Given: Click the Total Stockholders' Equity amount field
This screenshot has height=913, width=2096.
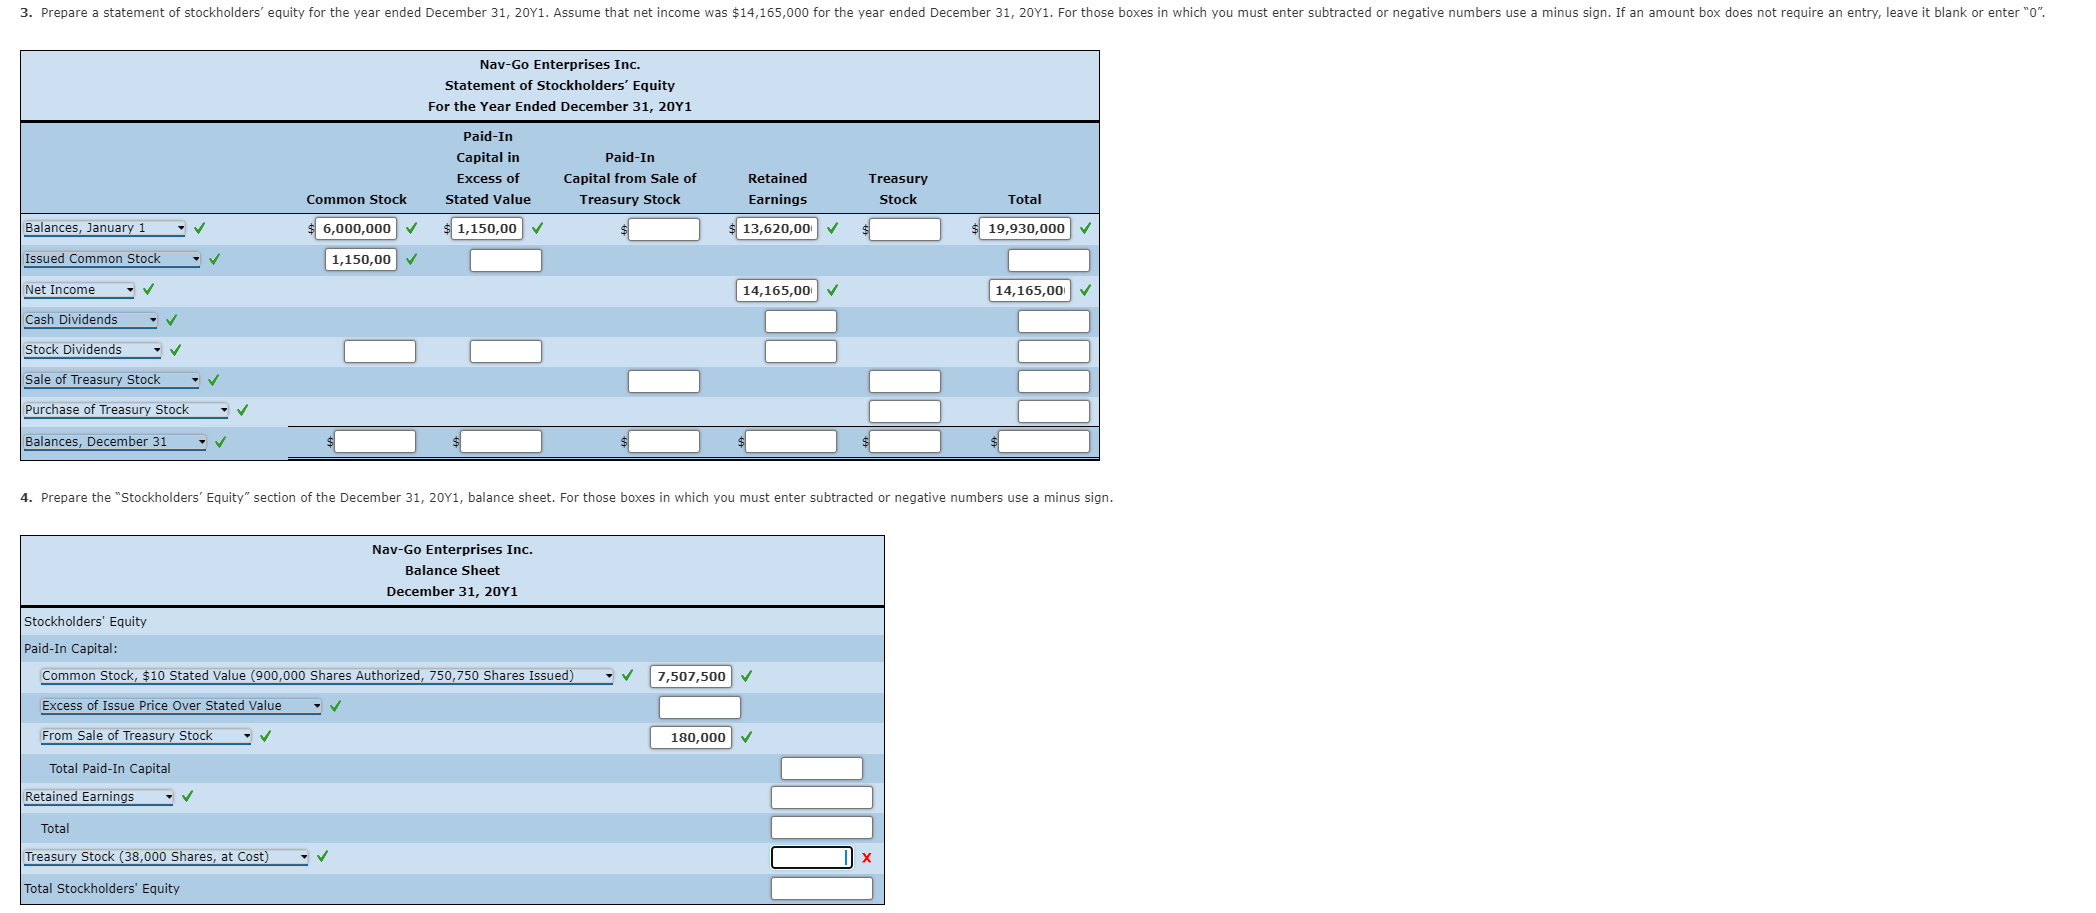Looking at the screenshot, I should click(x=820, y=888).
